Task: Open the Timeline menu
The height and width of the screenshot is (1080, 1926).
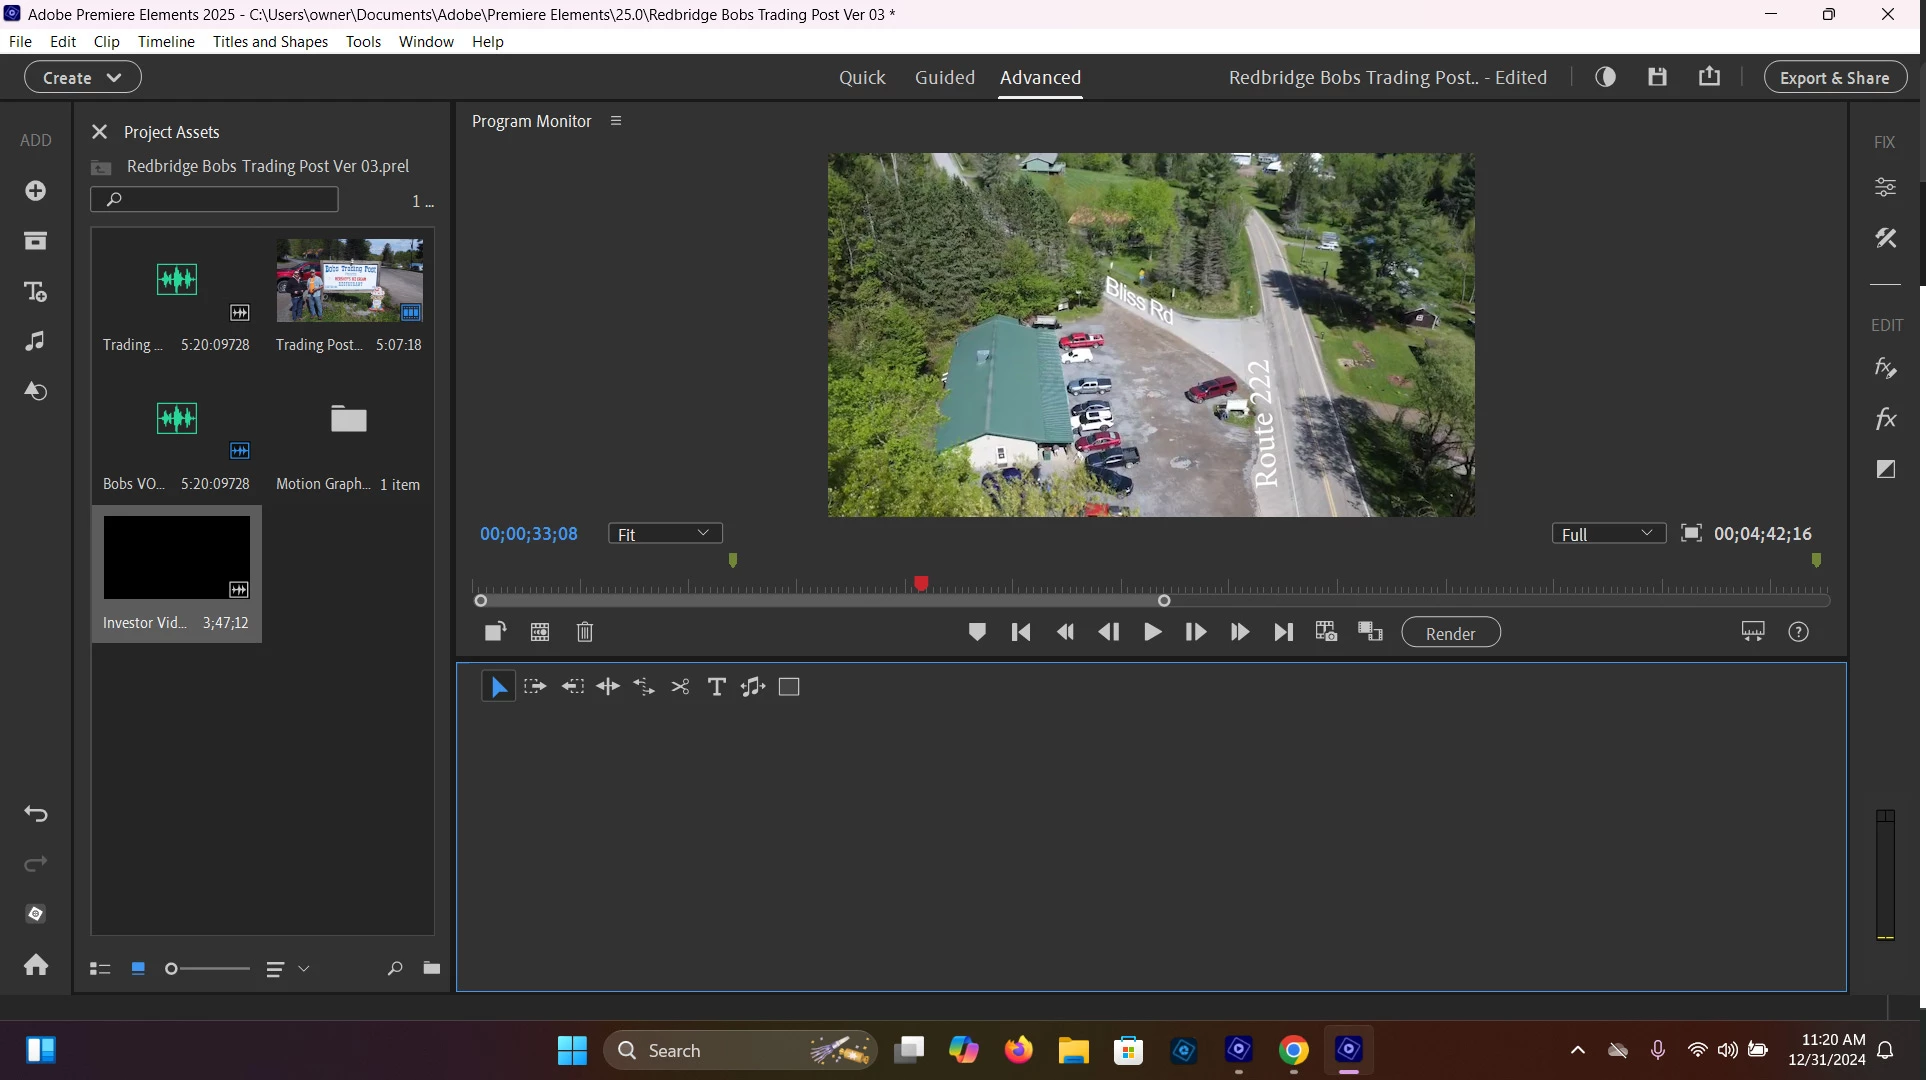Action: (166, 41)
